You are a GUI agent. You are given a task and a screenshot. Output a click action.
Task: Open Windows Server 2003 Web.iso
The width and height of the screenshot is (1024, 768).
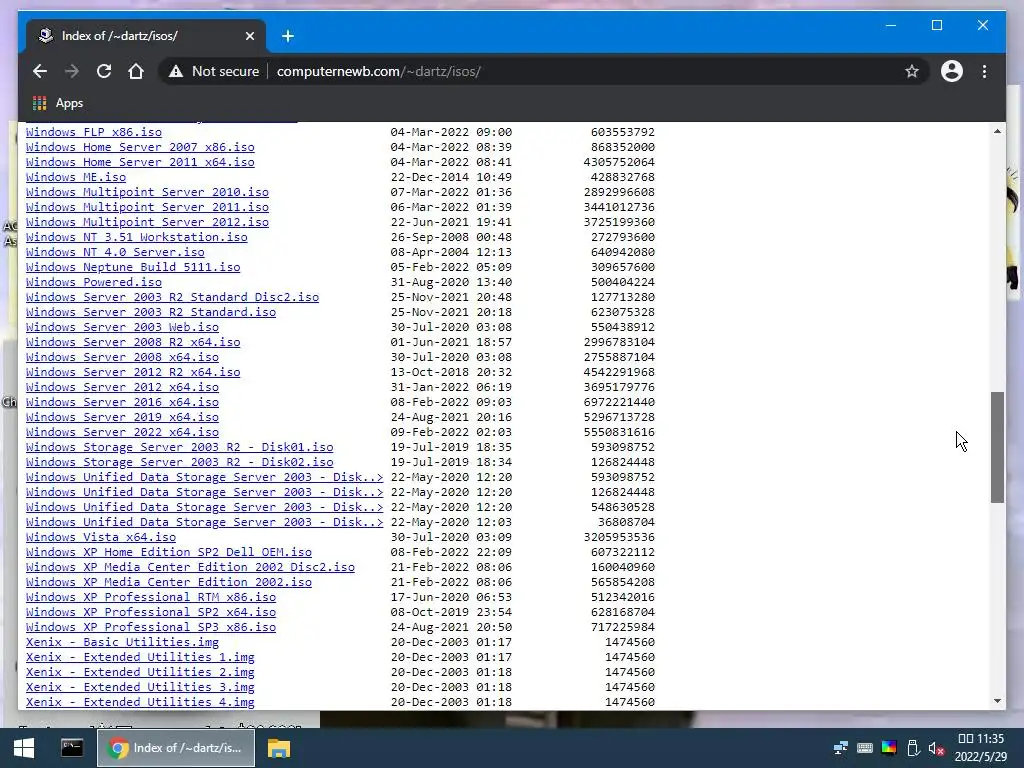coord(122,327)
